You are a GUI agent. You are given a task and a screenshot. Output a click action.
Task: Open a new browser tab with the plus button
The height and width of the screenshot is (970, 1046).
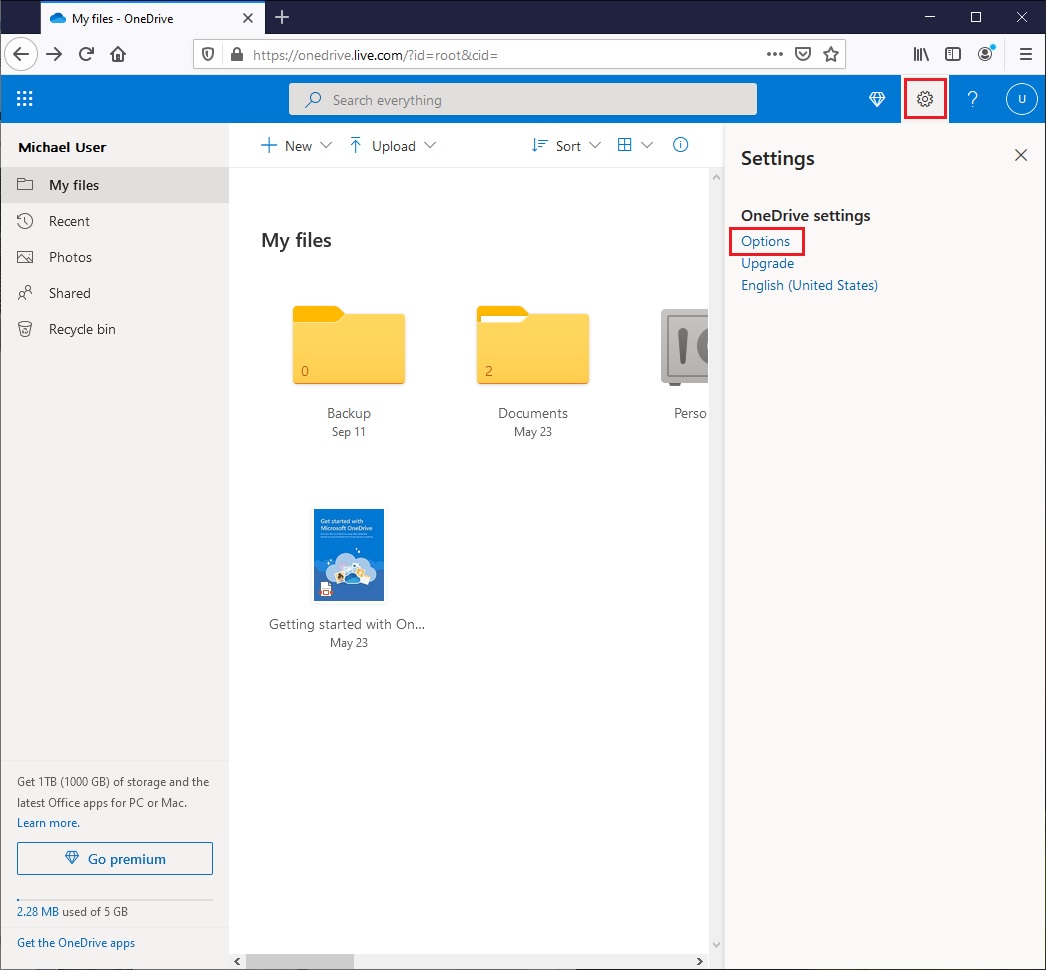[x=282, y=17]
